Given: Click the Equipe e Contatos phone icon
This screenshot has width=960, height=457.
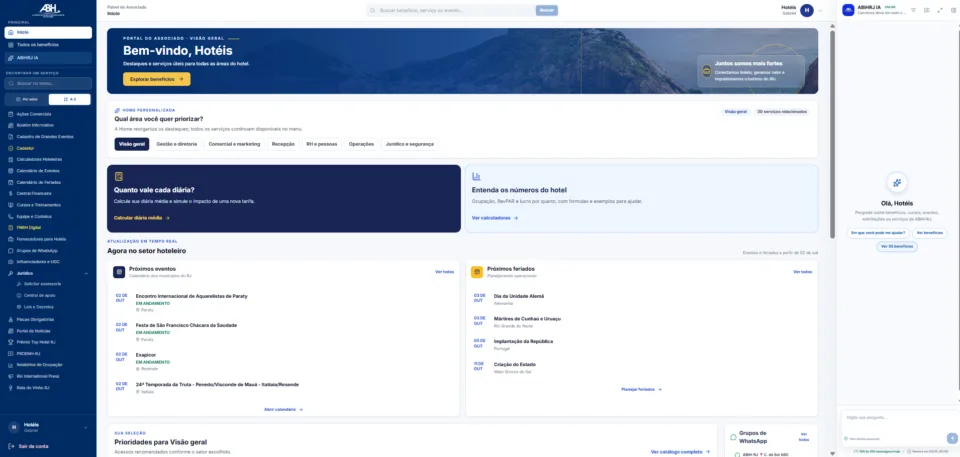Looking at the screenshot, I should pos(11,216).
